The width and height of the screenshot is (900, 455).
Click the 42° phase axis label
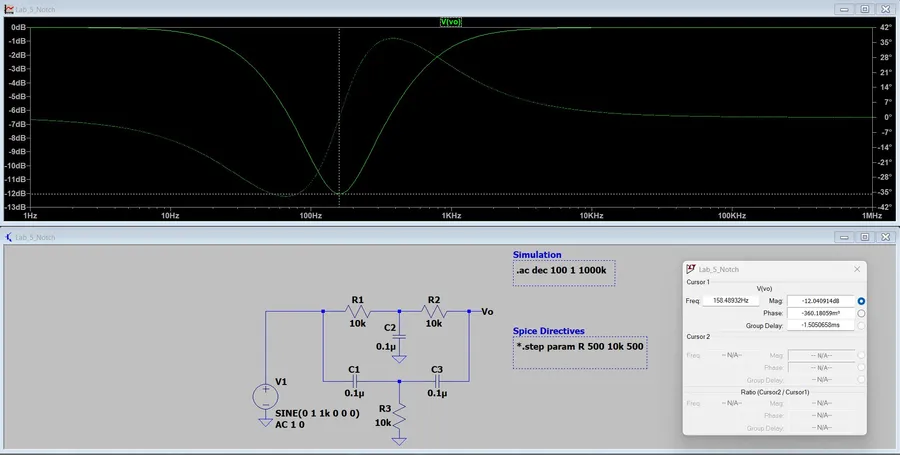885,27
